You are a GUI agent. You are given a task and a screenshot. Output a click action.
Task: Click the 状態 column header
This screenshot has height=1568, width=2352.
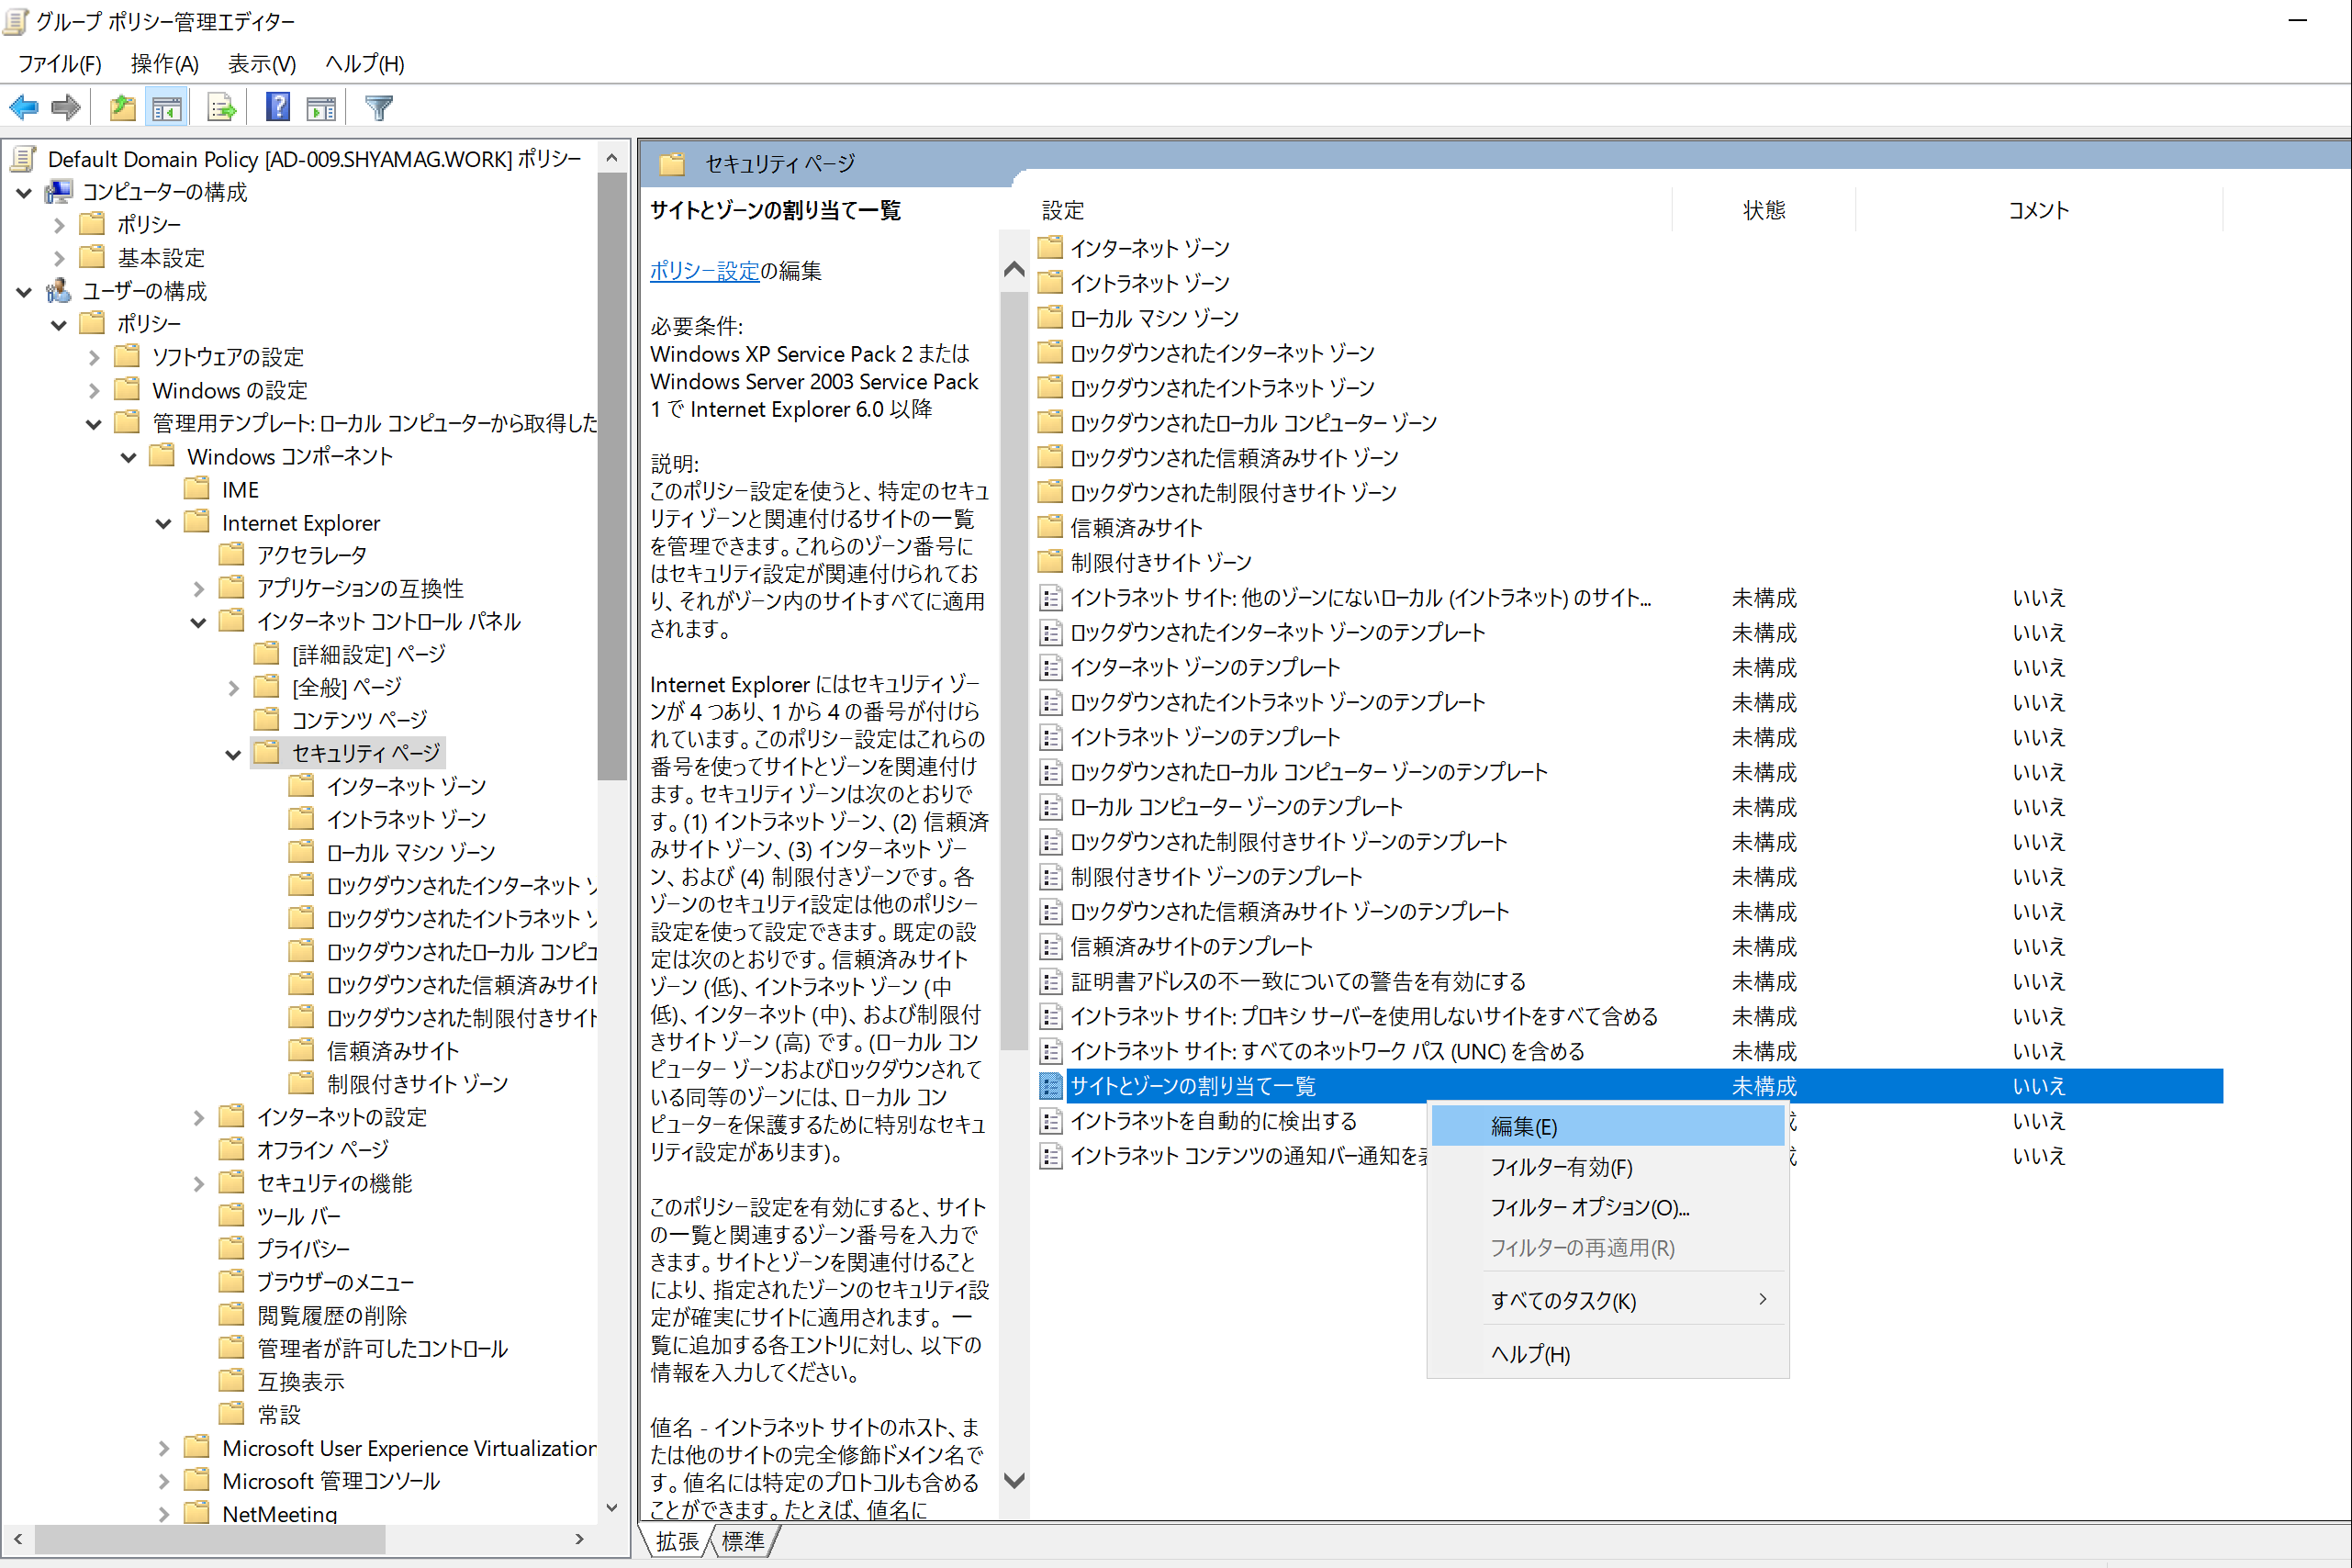click(x=1763, y=210)
